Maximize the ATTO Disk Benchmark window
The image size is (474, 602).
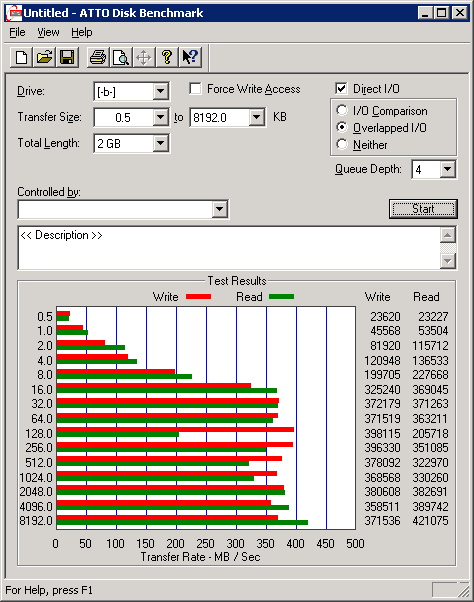441,13
